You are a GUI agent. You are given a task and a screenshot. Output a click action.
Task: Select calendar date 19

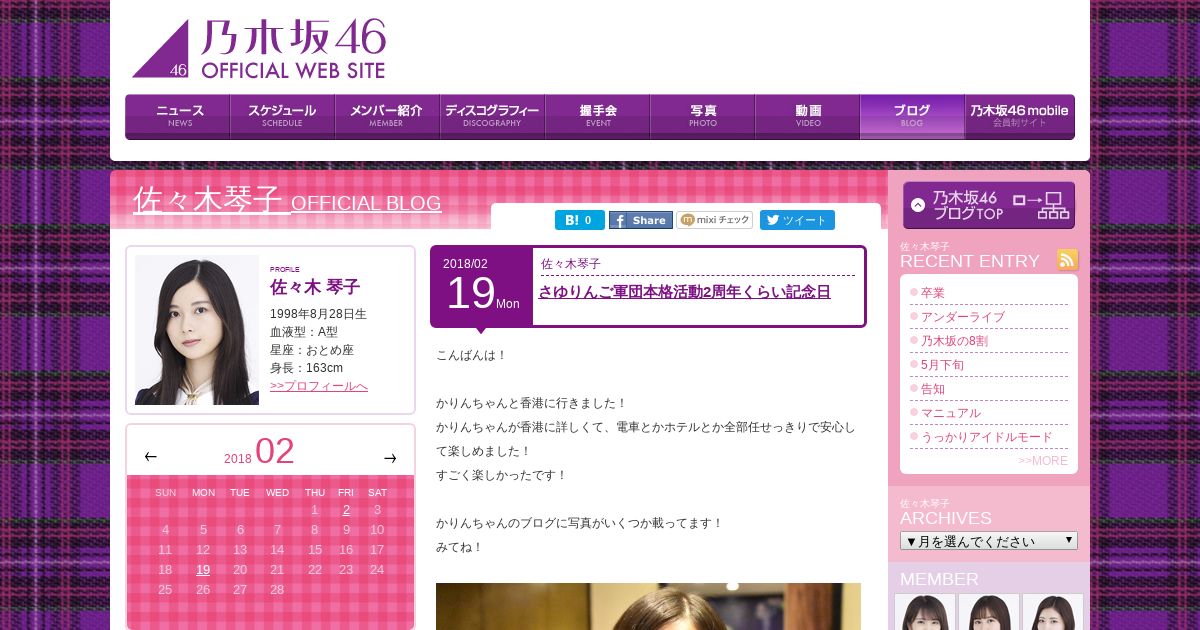tap(203, 570)
